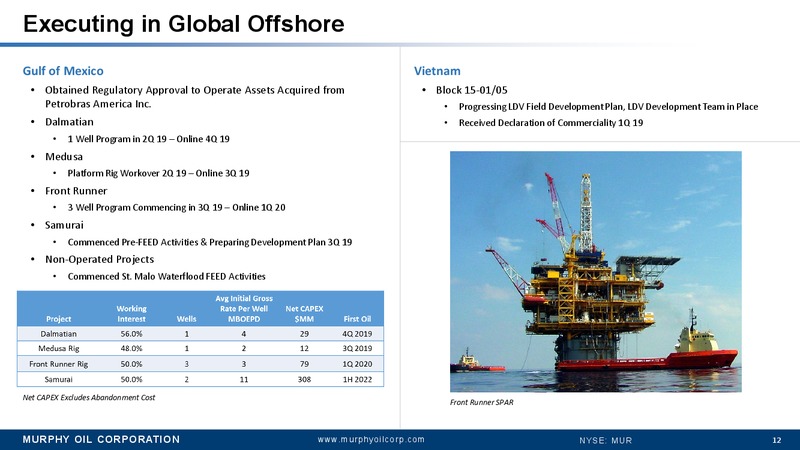
Task: Click the '56.0%' working interest cell
Action: [131, 334]
